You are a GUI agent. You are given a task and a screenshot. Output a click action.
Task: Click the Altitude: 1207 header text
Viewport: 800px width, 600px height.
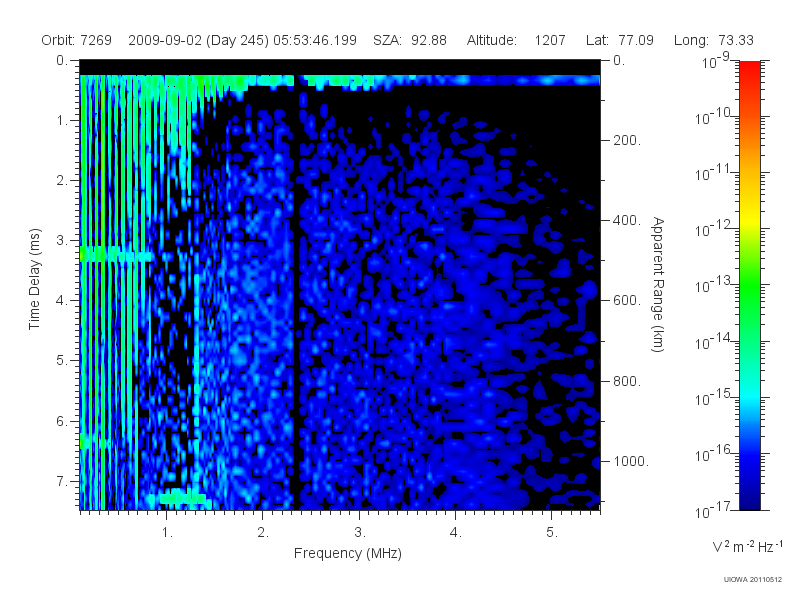pos(516,40)
